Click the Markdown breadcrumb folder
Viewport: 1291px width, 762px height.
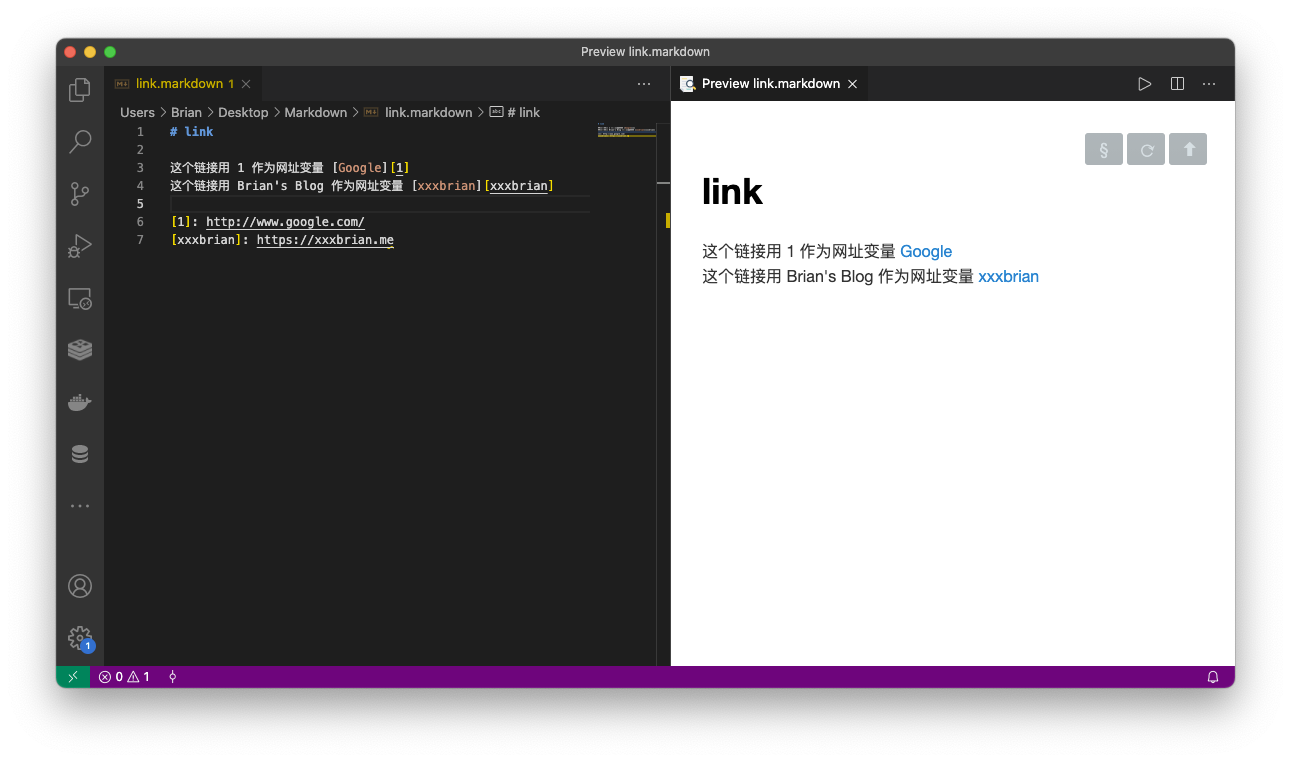coord(316,112)
